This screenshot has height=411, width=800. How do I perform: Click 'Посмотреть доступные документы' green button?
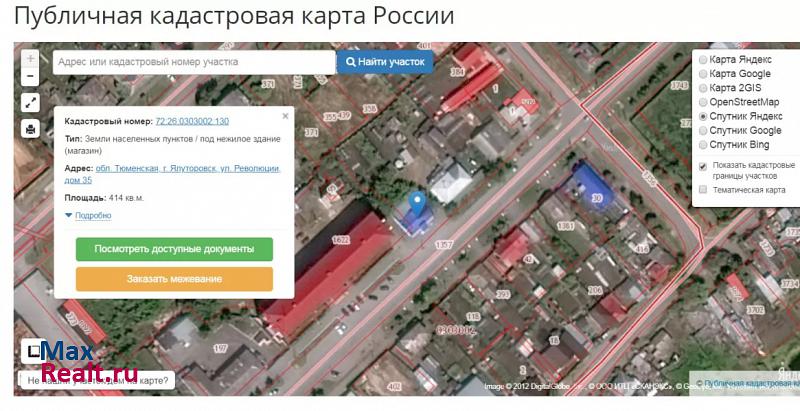(174, 249)
